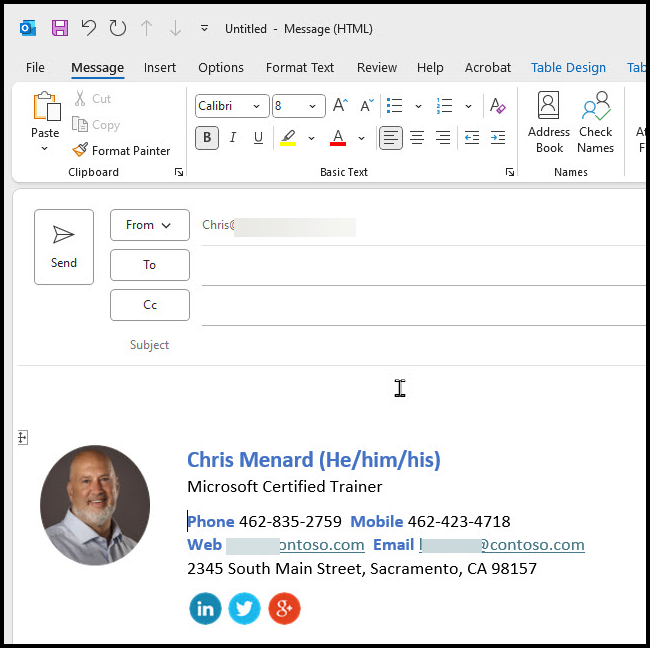Open the Review tab
The height and width of the screenshot is (648, 650).
[377, 67]
